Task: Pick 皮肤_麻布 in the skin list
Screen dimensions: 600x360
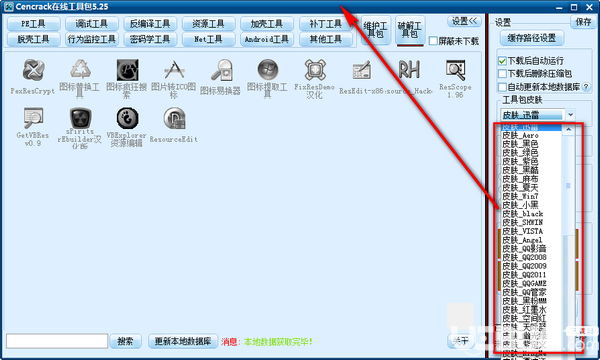Action: (531, 179)
